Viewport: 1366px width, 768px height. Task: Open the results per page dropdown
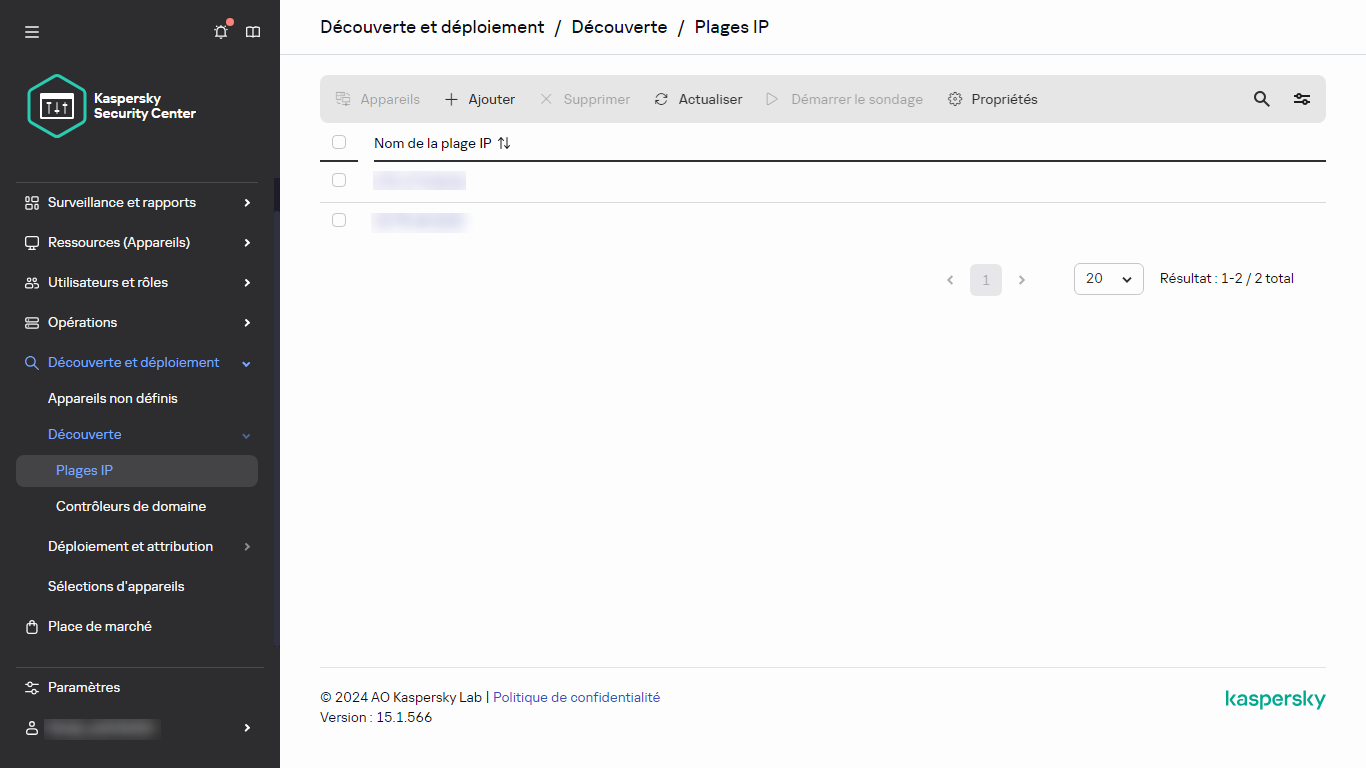1108,278
